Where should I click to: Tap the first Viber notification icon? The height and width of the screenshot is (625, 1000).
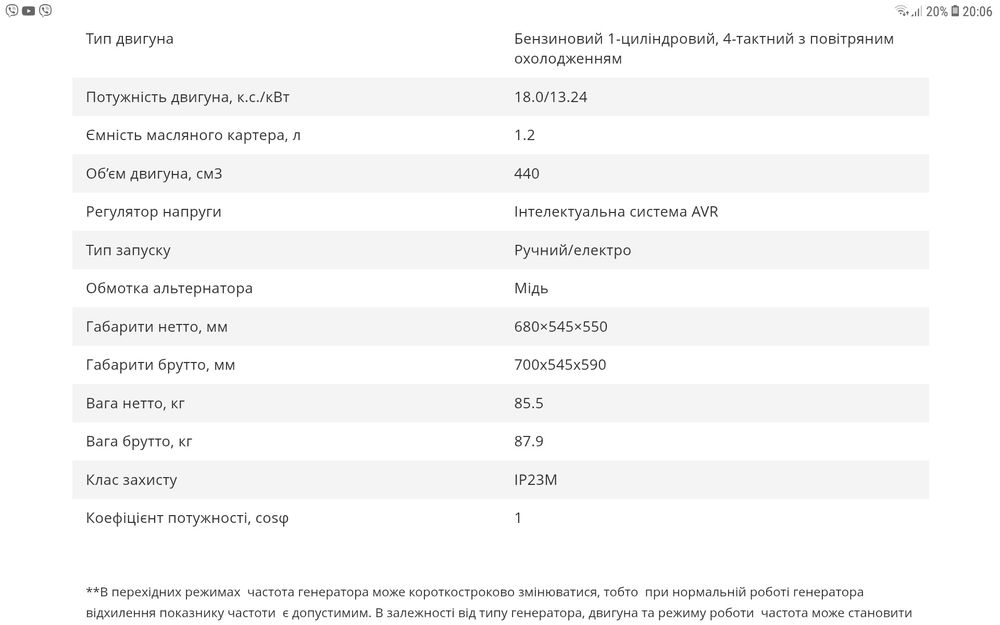click(x=10, y=11)
